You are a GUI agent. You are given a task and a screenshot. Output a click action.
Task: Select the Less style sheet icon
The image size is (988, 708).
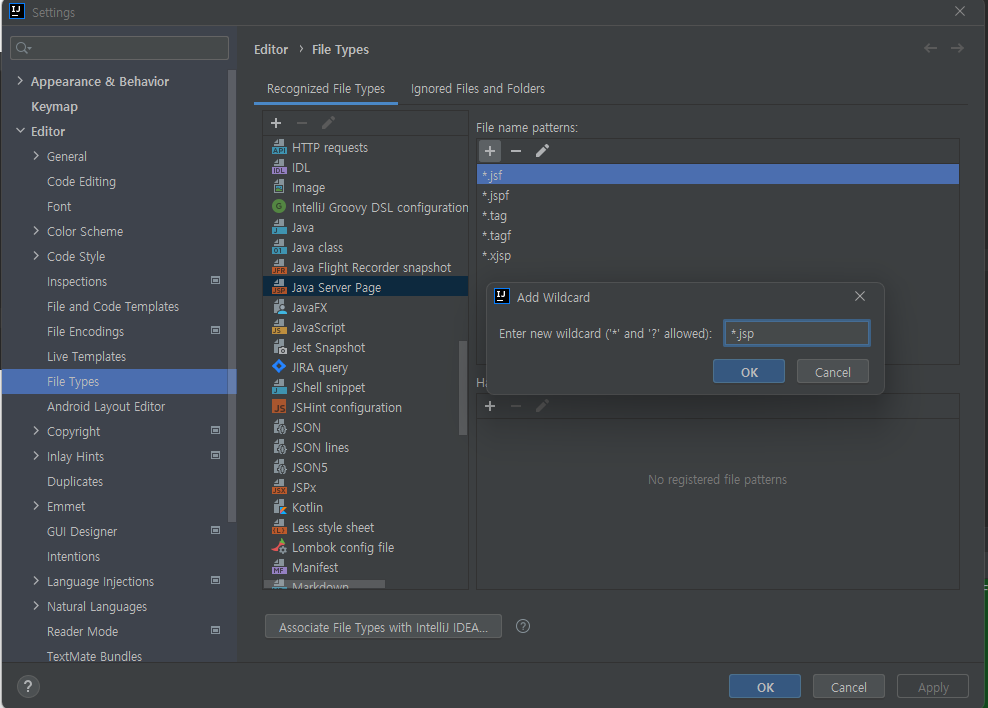click(x=279, y=528)
